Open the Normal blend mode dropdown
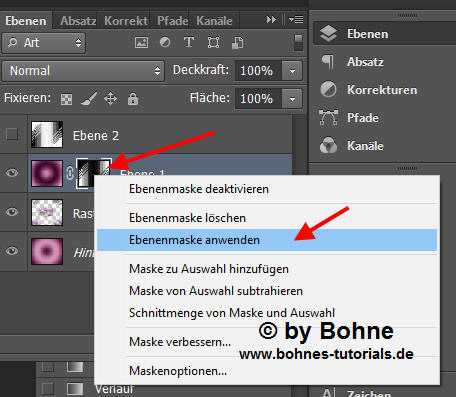The width and height of the screenshot is (456, 397). (x=83, y=71)
